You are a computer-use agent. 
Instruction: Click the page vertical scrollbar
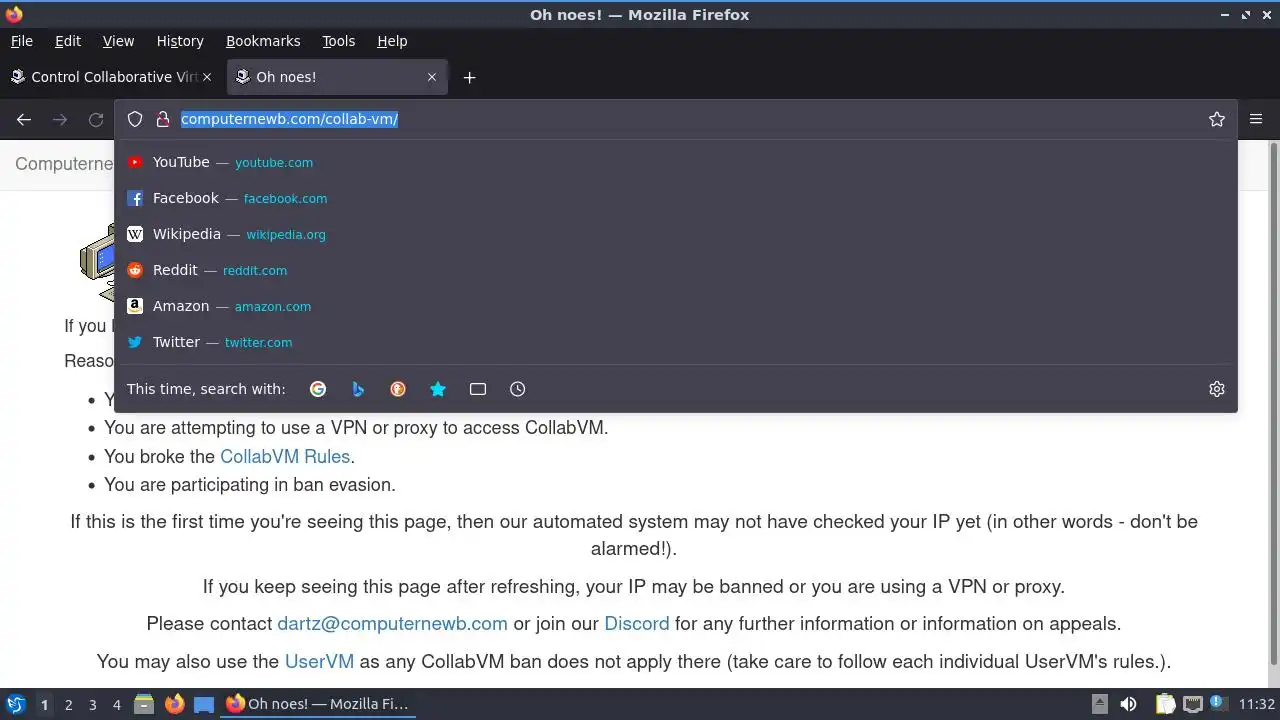tap(1273, 403)
